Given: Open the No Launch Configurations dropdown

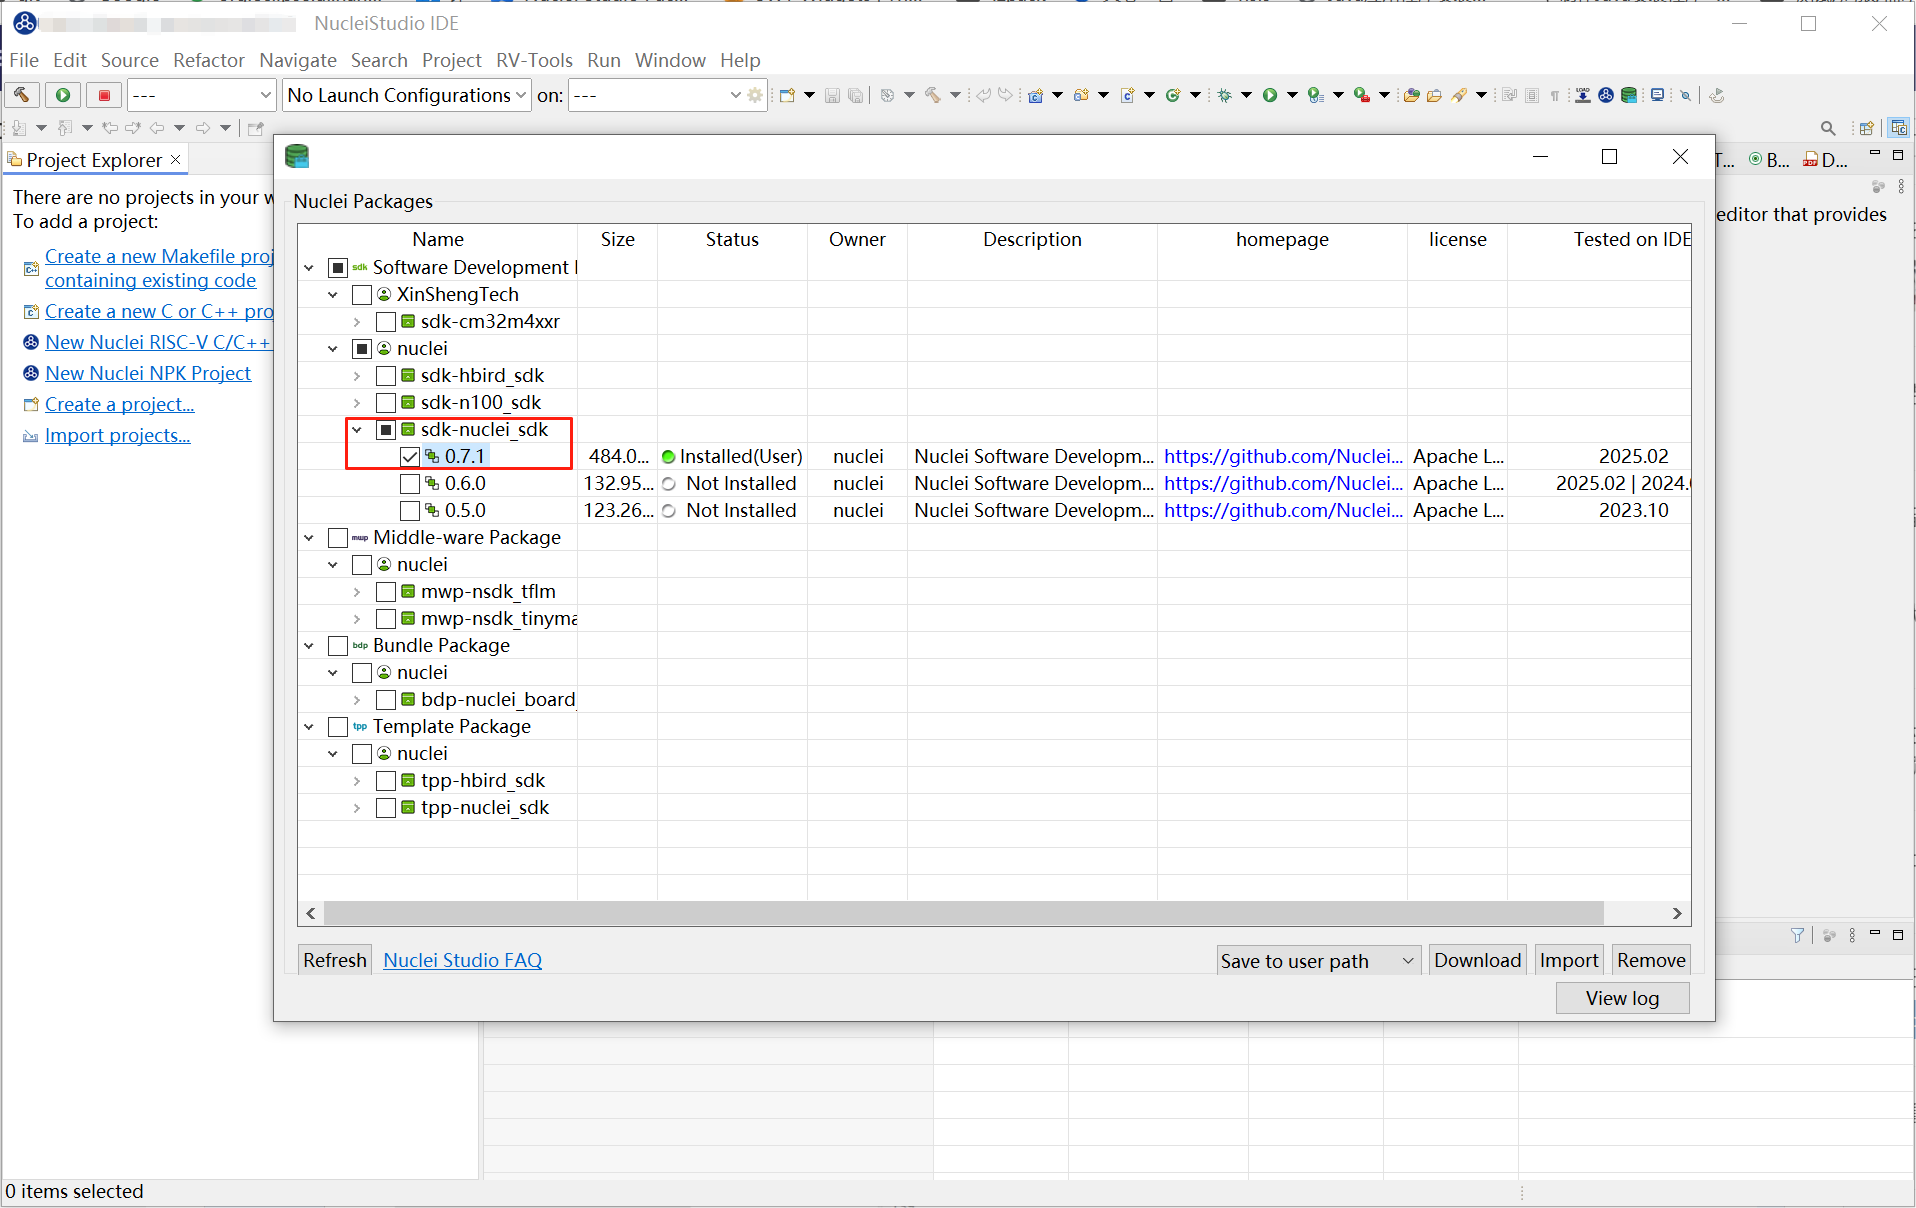Looking at the screenshot, I should pos(406,95).
